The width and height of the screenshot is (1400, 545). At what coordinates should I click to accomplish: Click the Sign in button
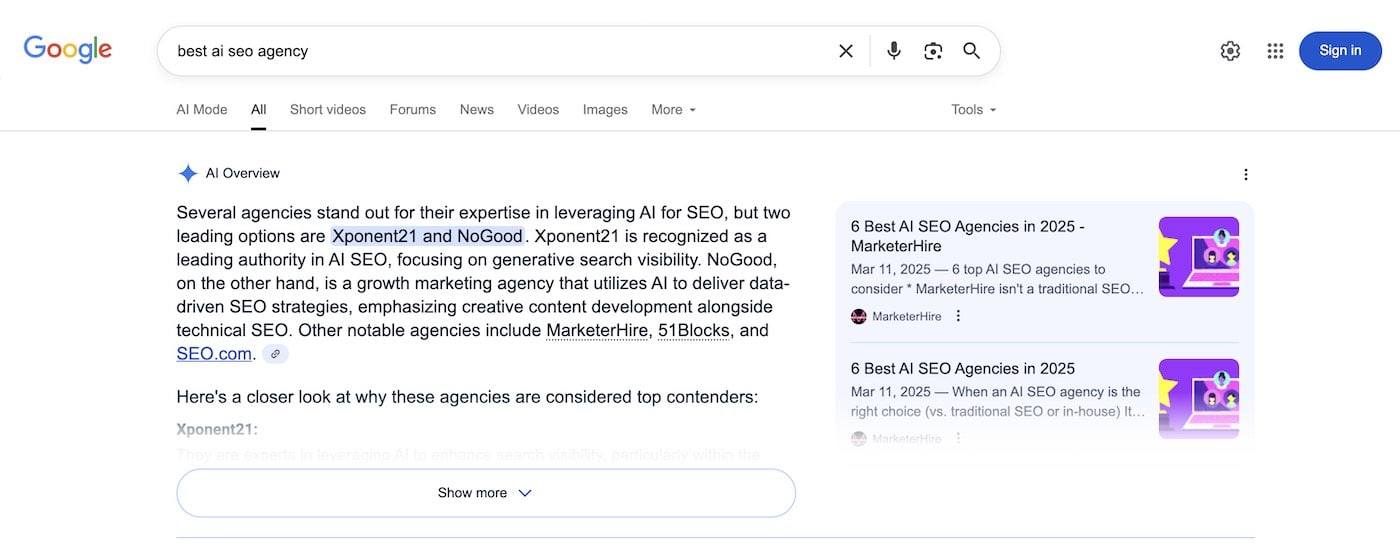pos(1340,51)
